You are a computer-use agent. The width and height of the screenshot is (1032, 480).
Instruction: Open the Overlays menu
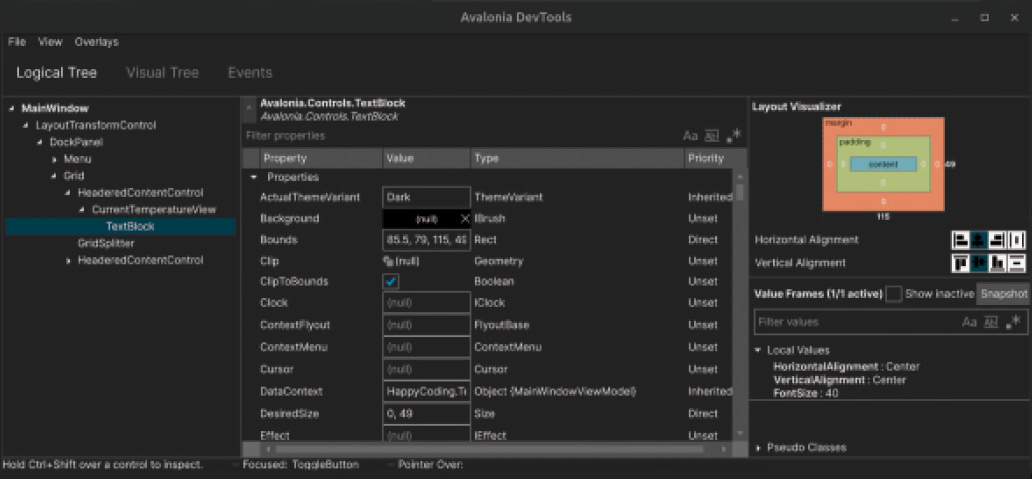click(x=97, y=42)
